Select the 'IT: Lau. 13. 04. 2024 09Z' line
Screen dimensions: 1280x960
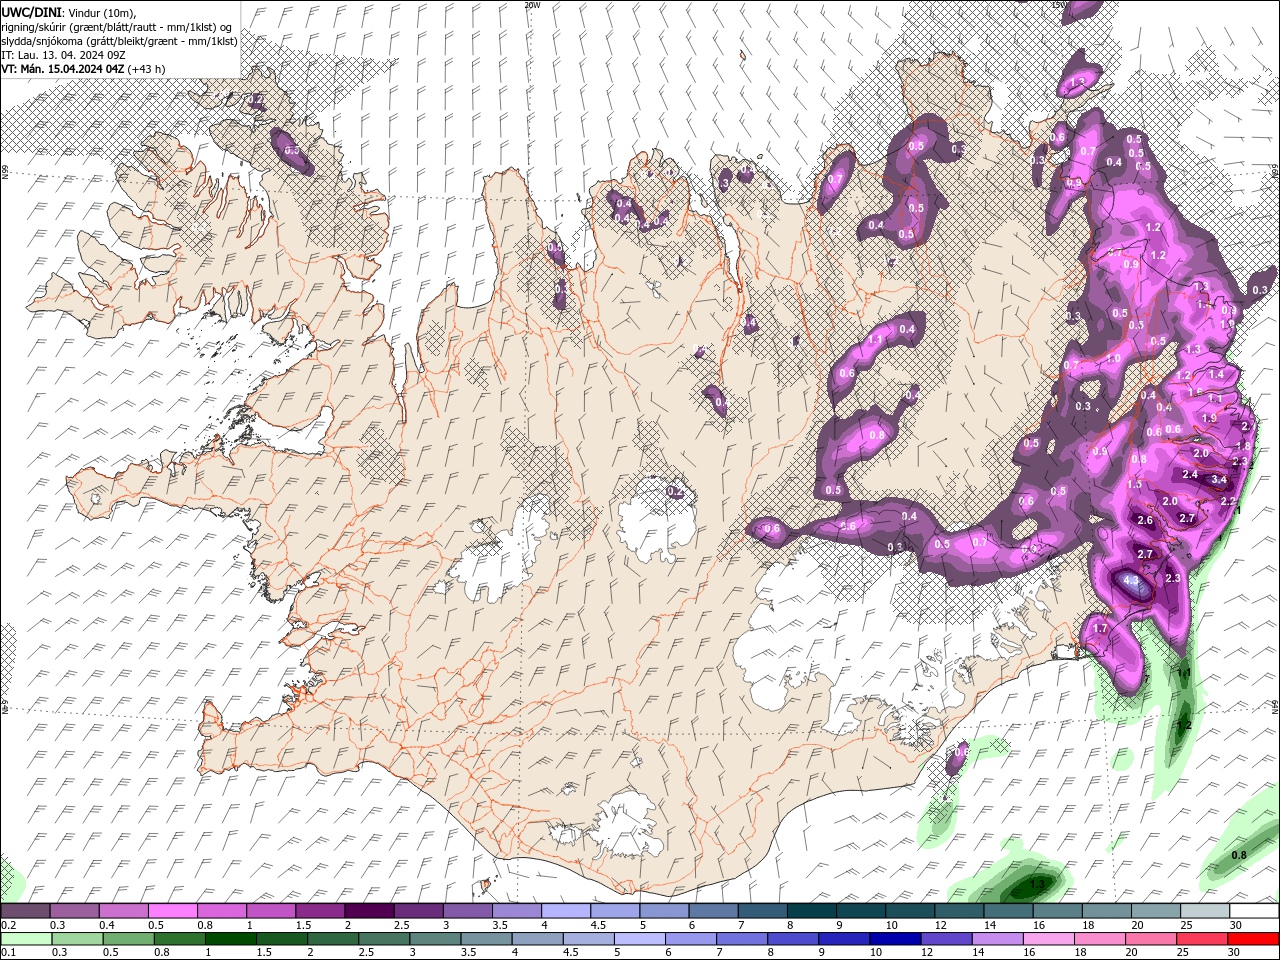coord(62,54)
